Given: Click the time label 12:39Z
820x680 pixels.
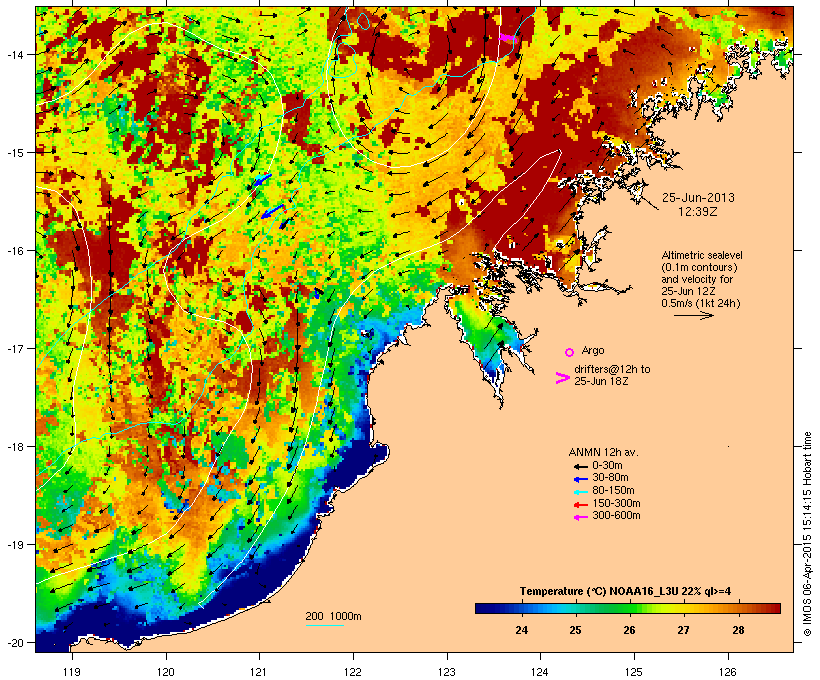Looking at the screenshot, I should [698, 212].
